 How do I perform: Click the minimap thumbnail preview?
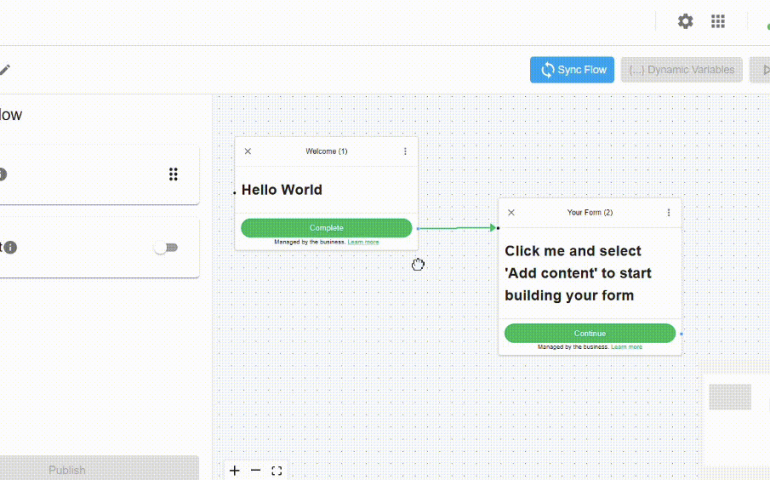730,397
